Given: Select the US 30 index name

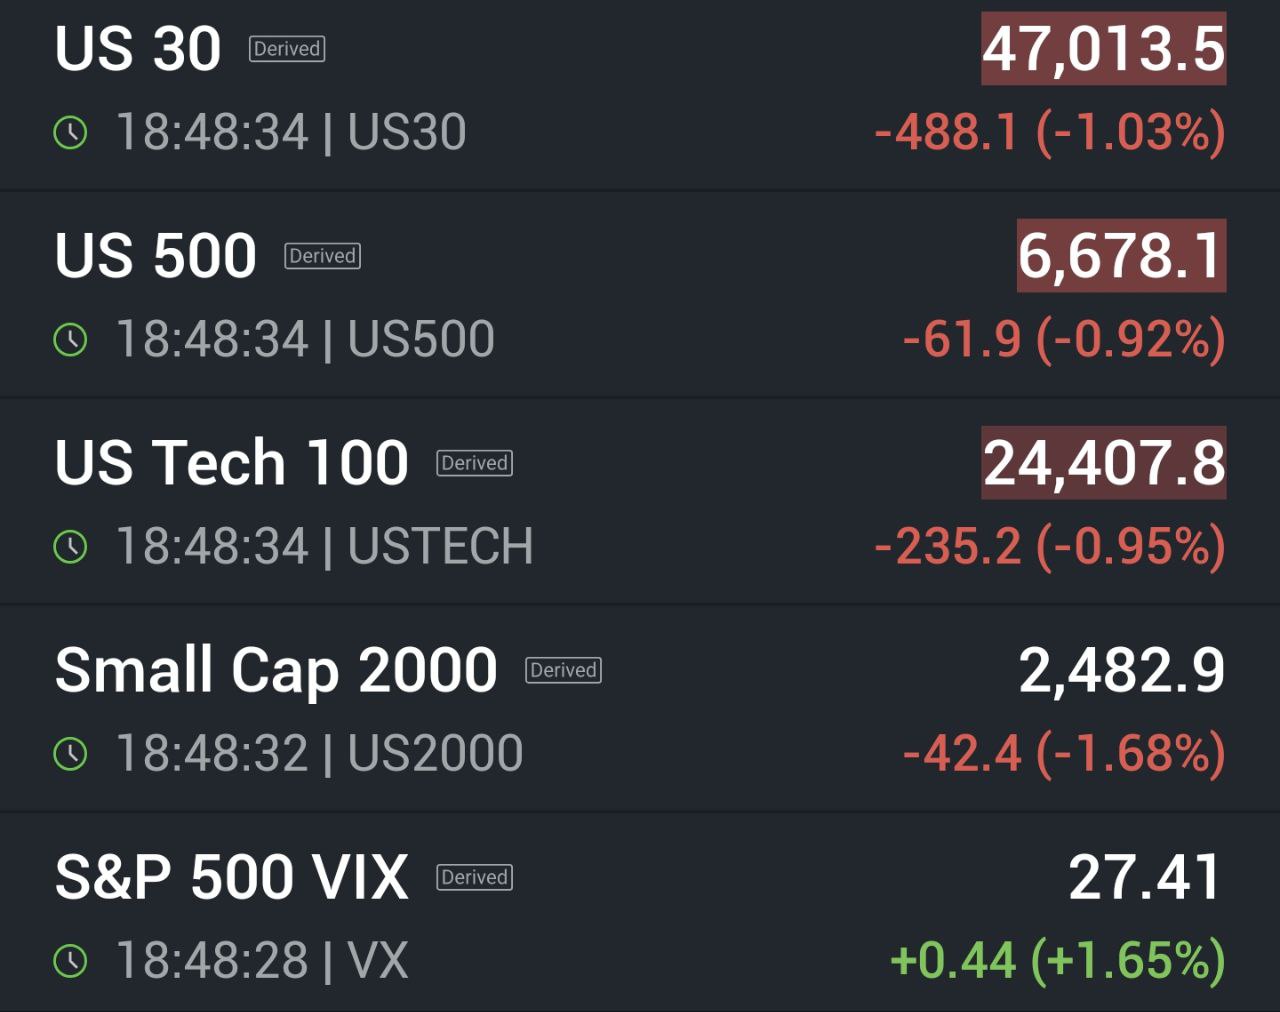Looking at the screenshot, I should [136, 47].
